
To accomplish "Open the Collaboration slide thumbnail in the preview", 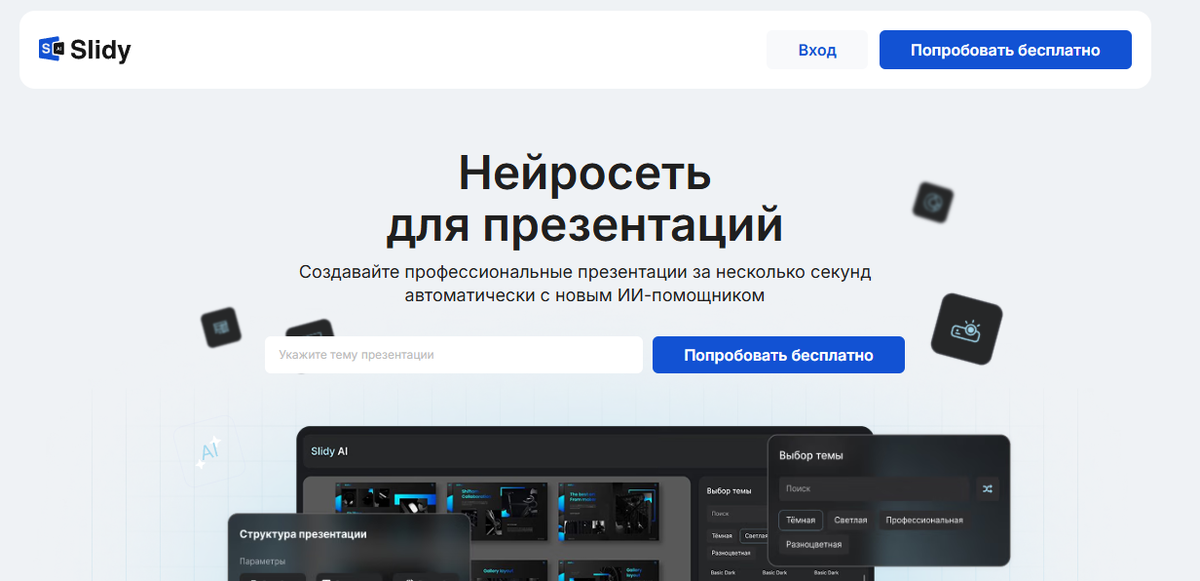I will point(497,511).
